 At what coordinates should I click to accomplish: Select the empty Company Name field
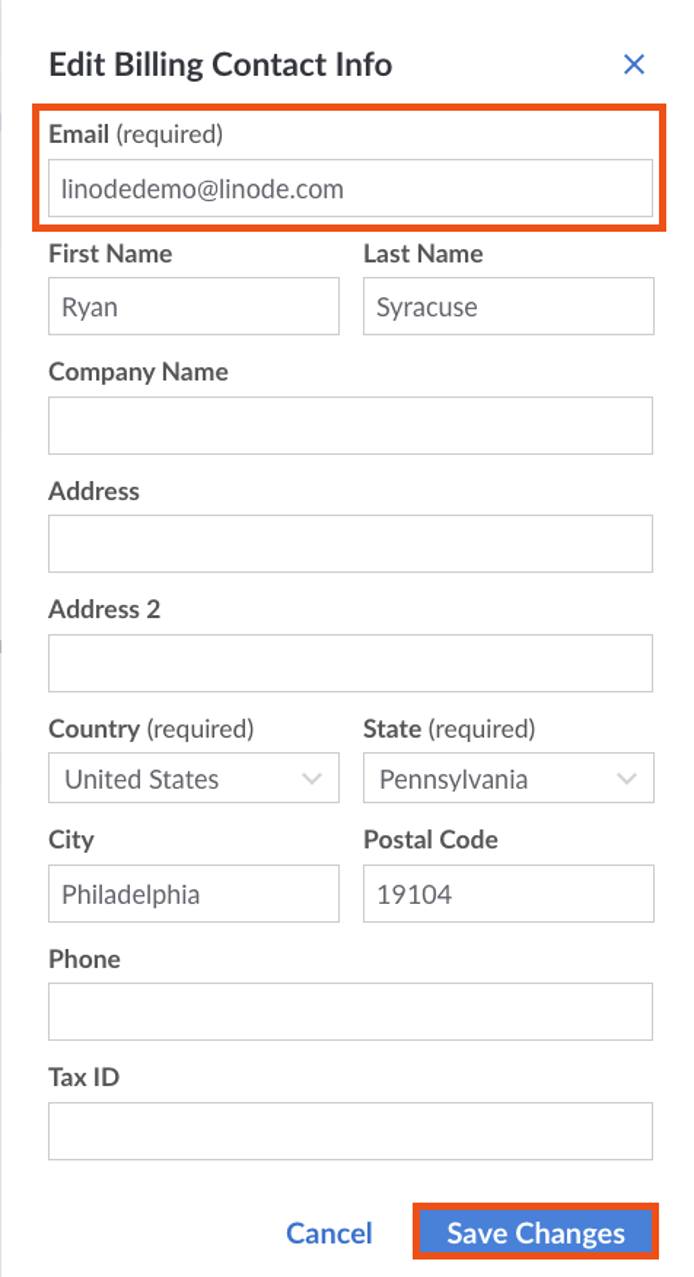tap(350, 425)
